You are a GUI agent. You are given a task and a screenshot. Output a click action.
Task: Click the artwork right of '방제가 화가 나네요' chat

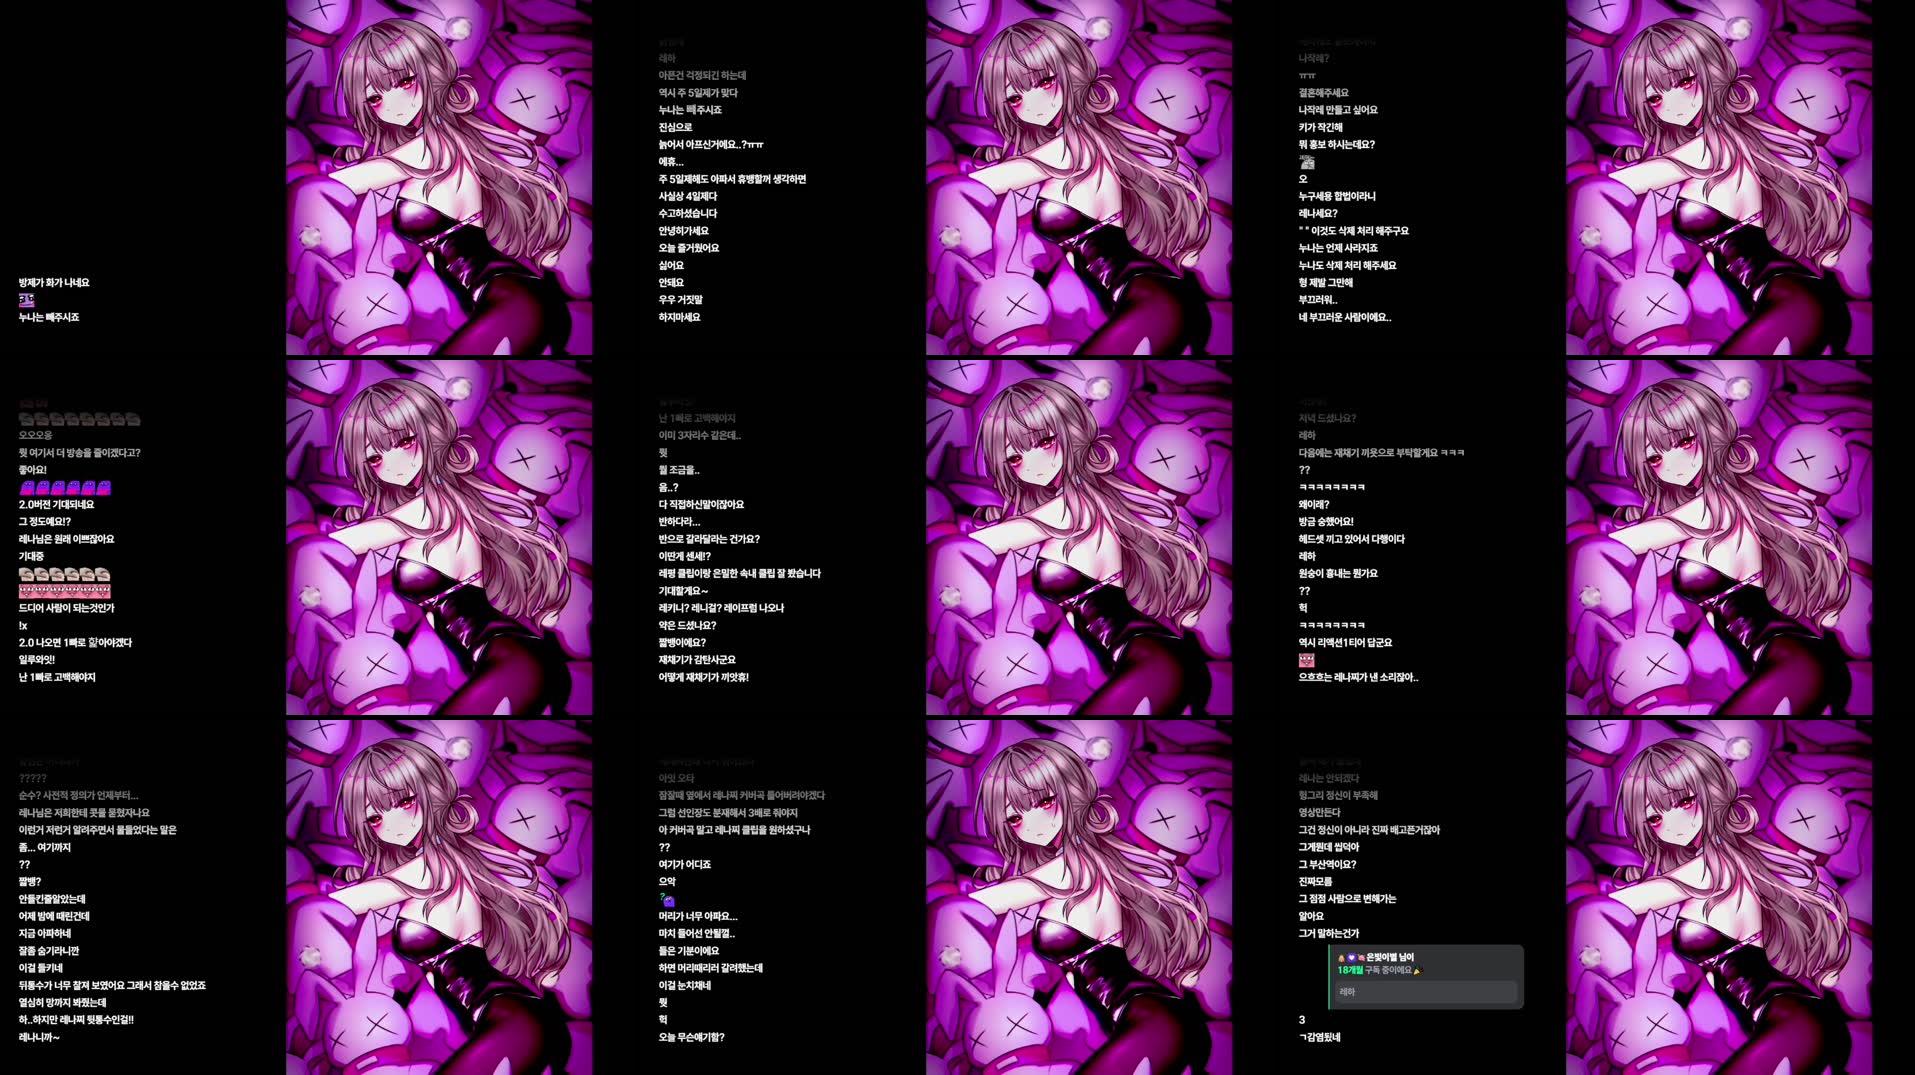439,177
